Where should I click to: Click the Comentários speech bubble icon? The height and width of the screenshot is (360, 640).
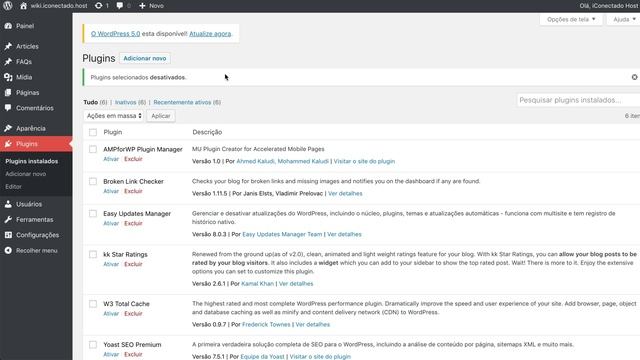[8, 108]
